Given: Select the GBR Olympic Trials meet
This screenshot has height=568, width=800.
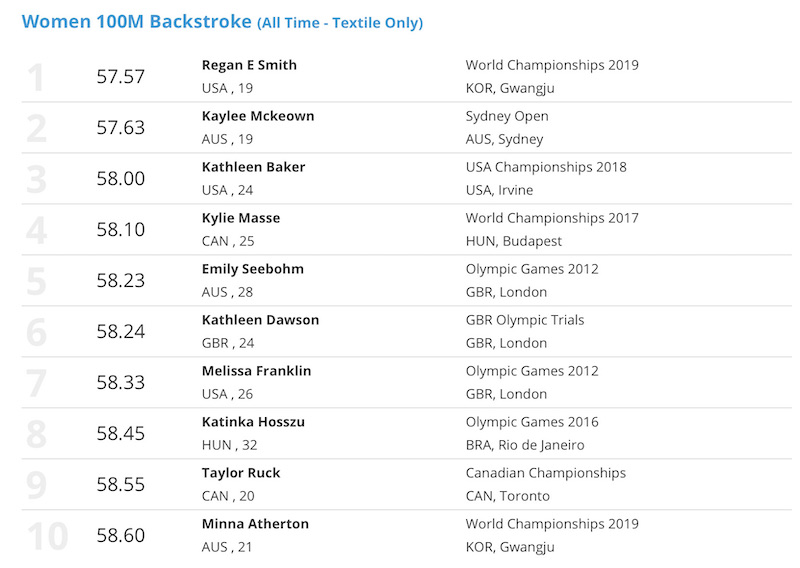Looking at the screenshot, I should coord(524,320).
